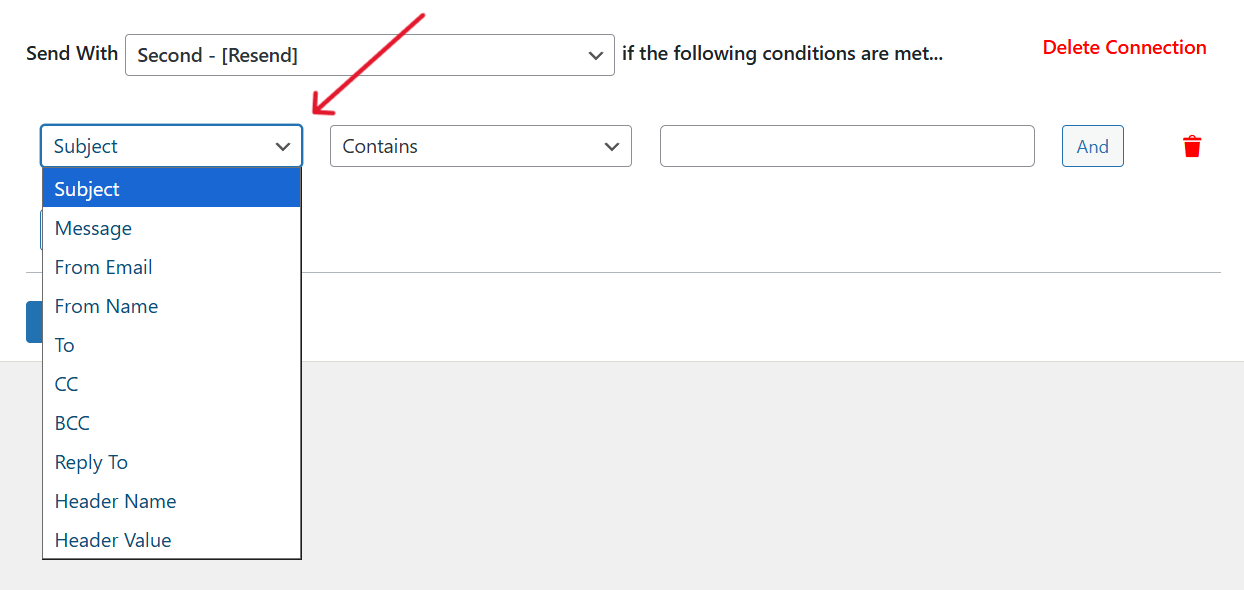Collapse the Subject field dropdown
Viewport: 1244px width, 590px height.
tap(171, 146)
